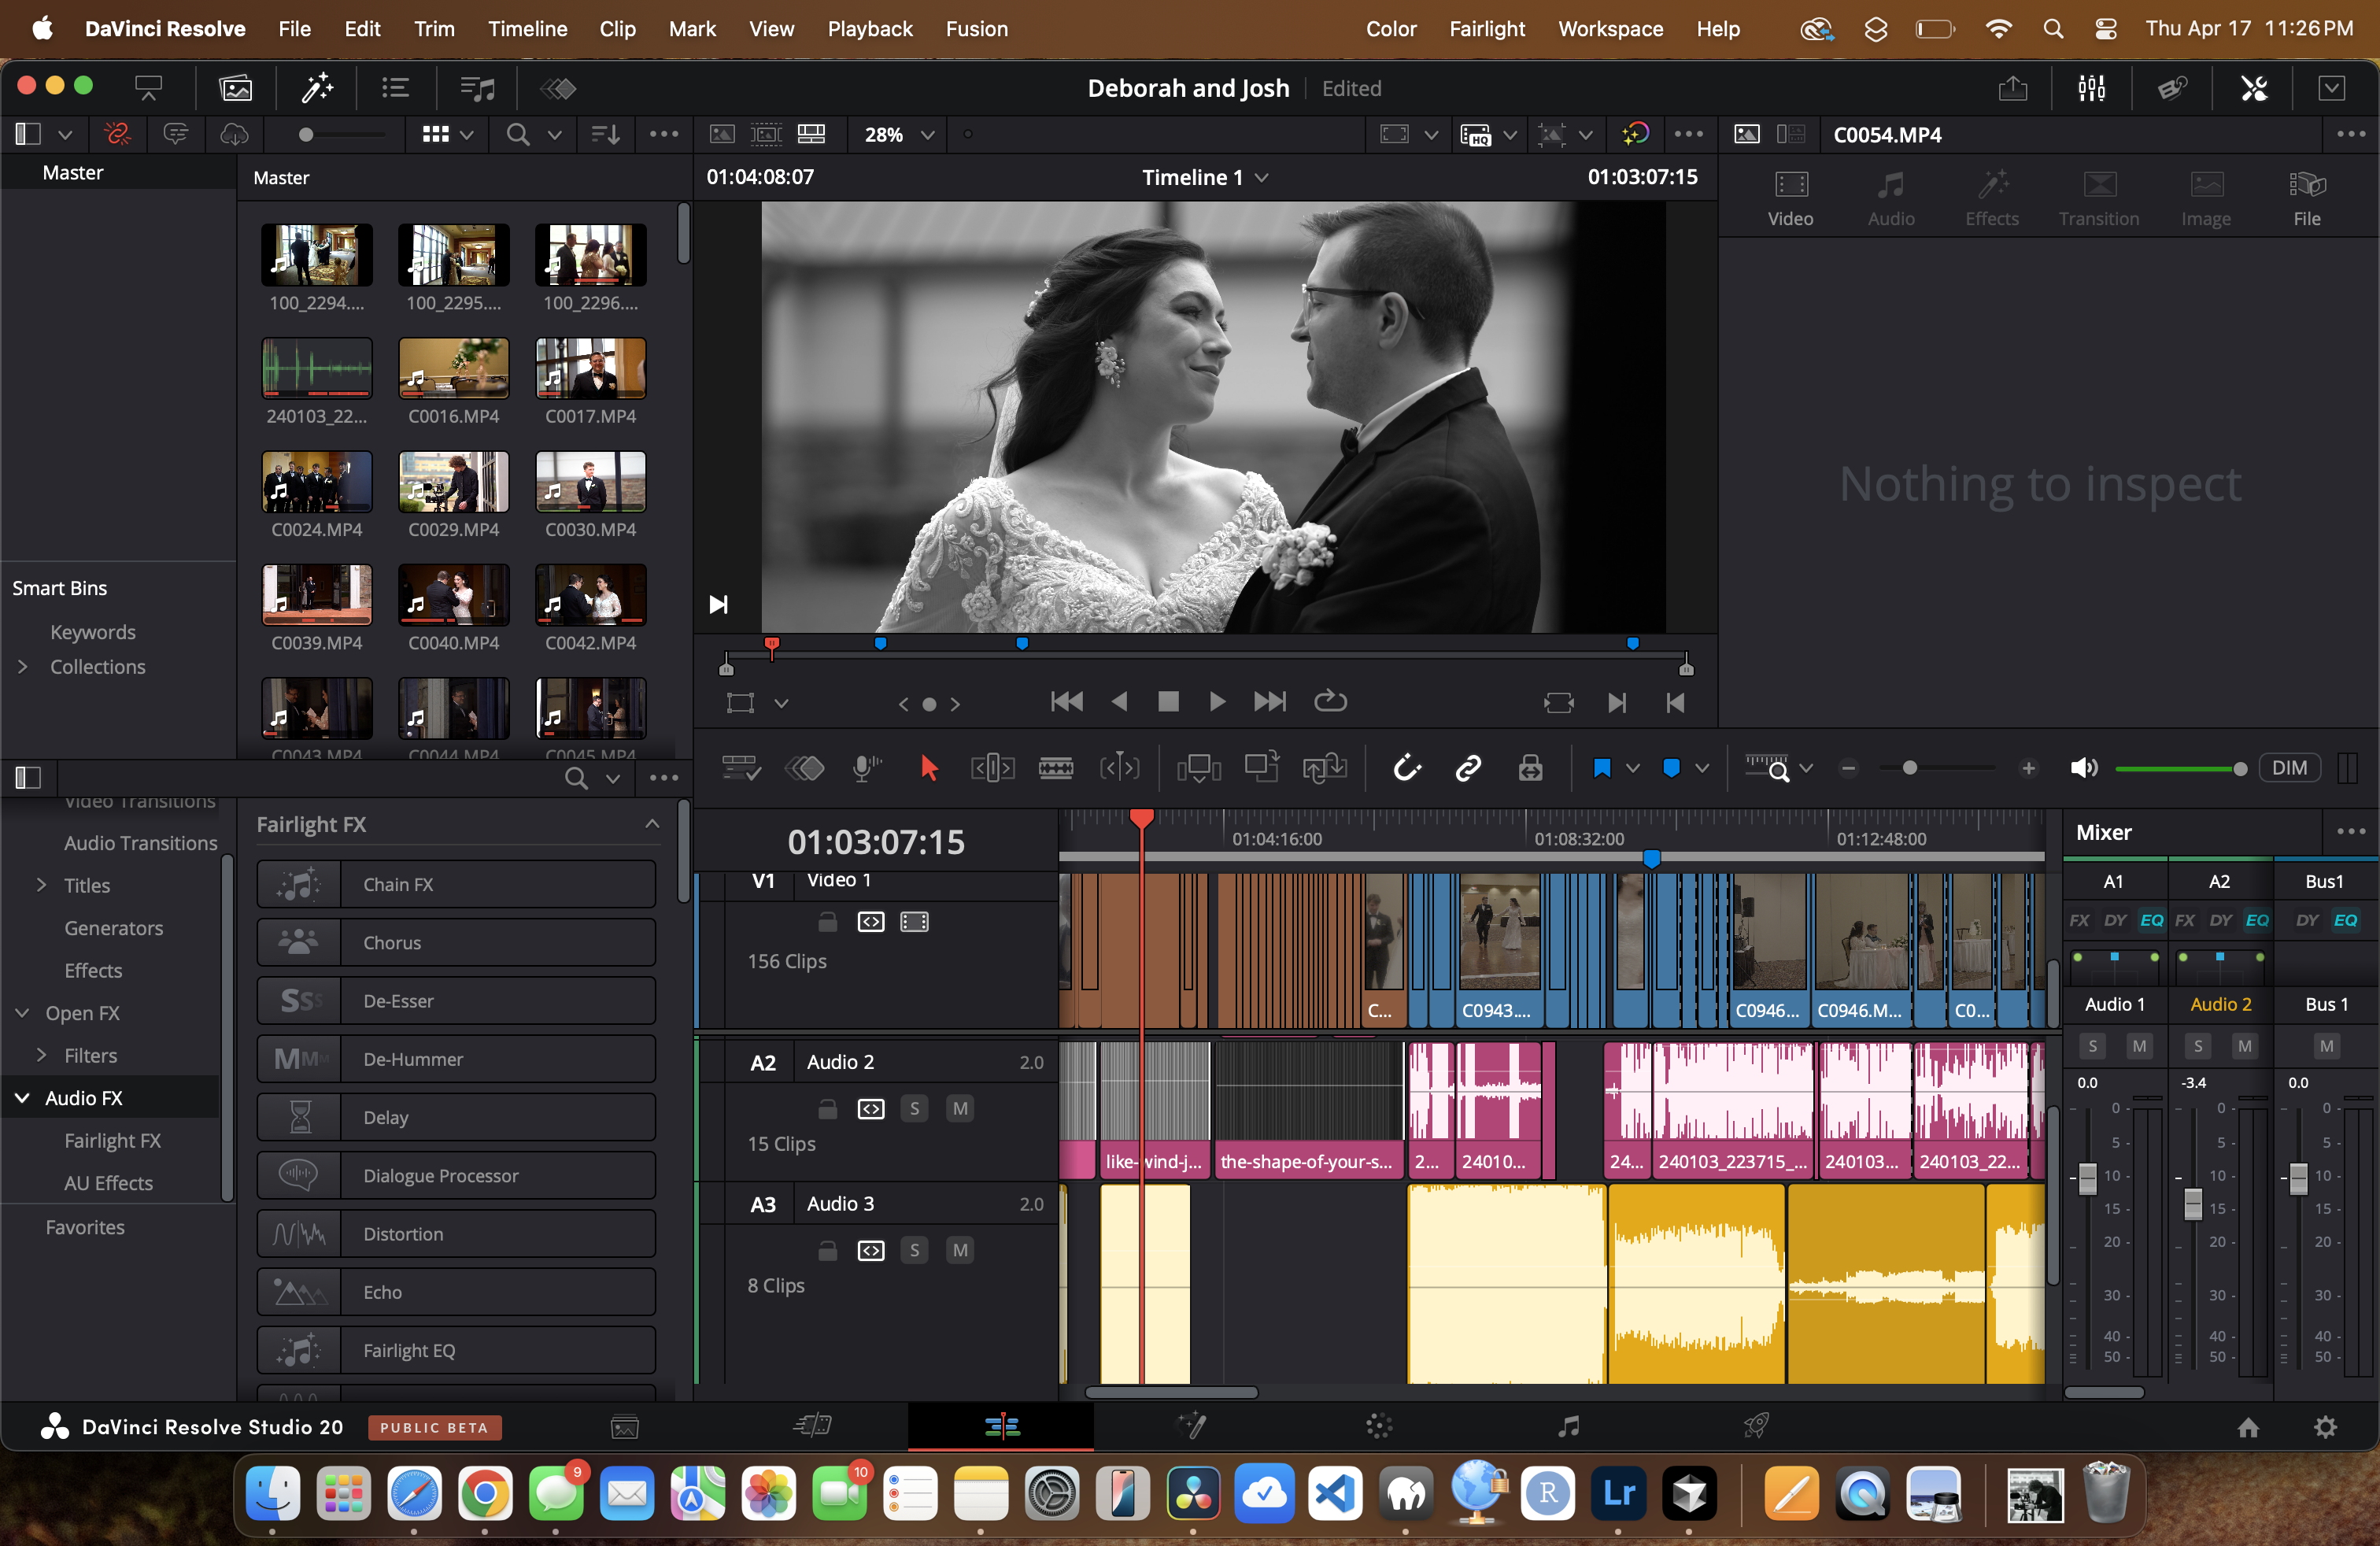The image size is (2380, 1546).
Task: Click the Play button in viewer
Action: [x=1217, y=702]
